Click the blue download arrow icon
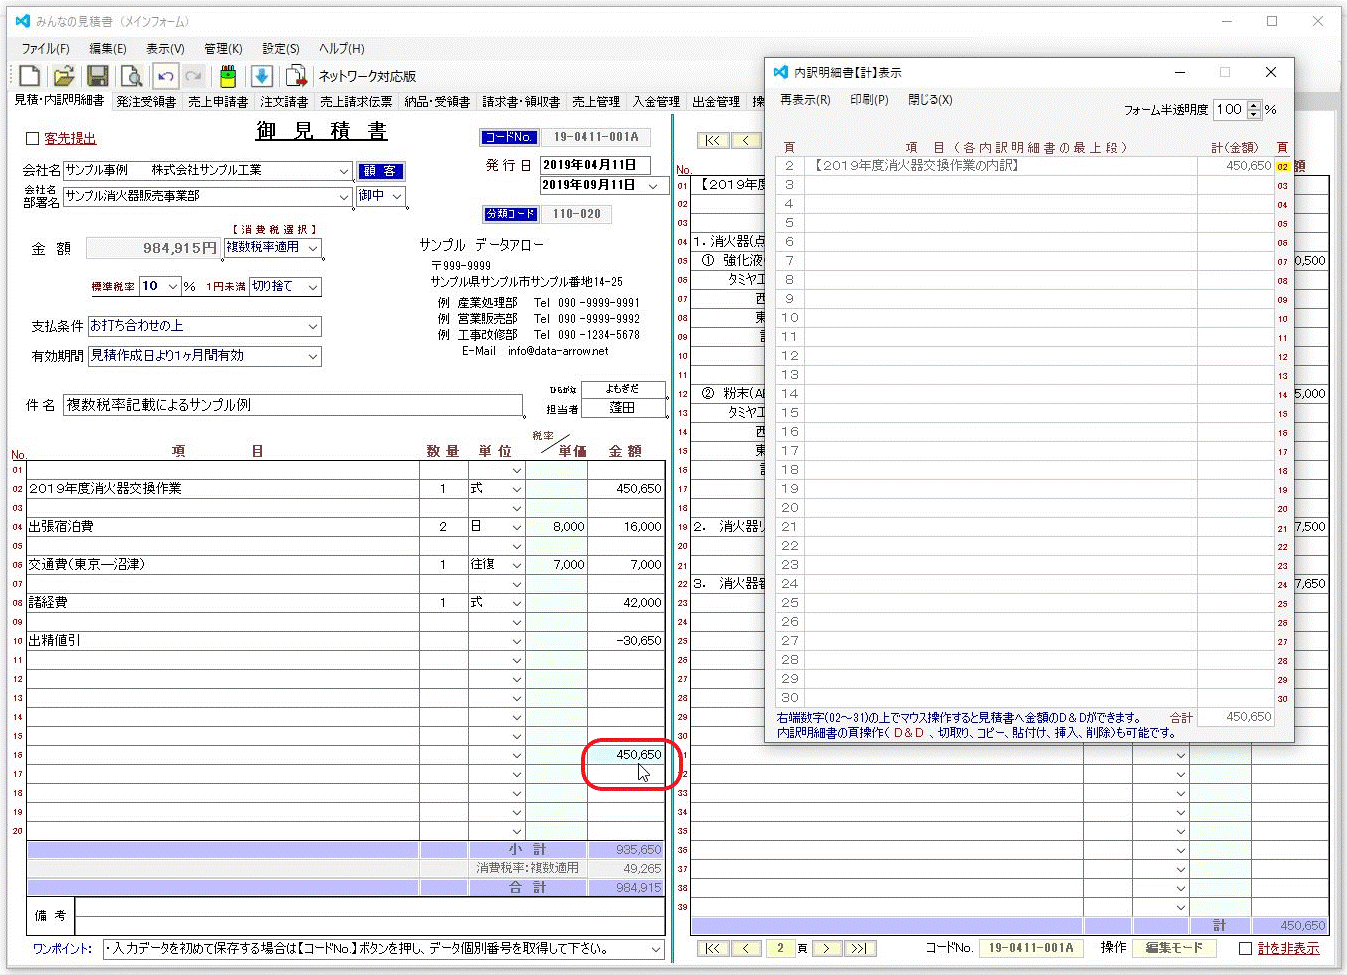 [x=261, y=76]
